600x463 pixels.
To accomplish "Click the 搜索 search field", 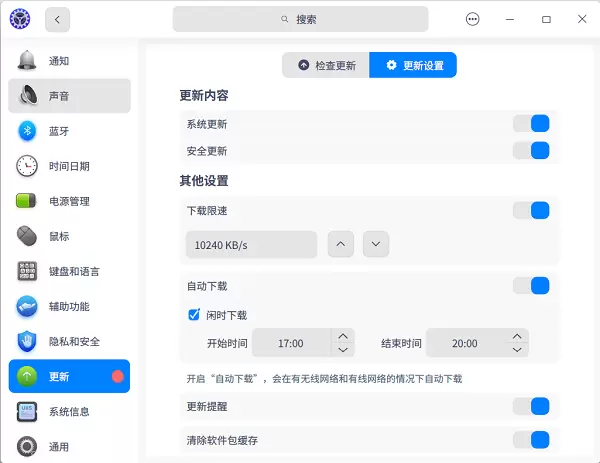I will [x=300, y=19].
